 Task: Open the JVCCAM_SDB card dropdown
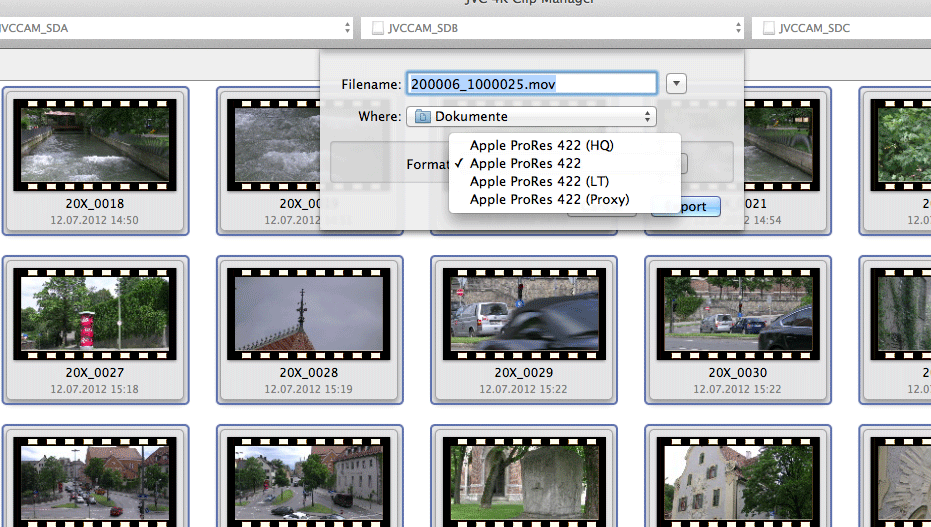click(x=554, y=28)
